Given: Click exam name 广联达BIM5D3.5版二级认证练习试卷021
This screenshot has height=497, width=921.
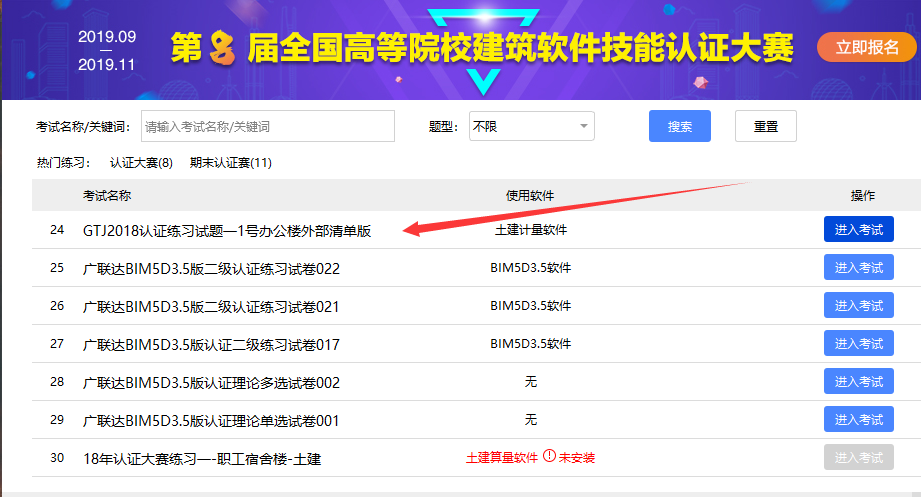Looking at the screenshot, I should click(x=211, y=307).
